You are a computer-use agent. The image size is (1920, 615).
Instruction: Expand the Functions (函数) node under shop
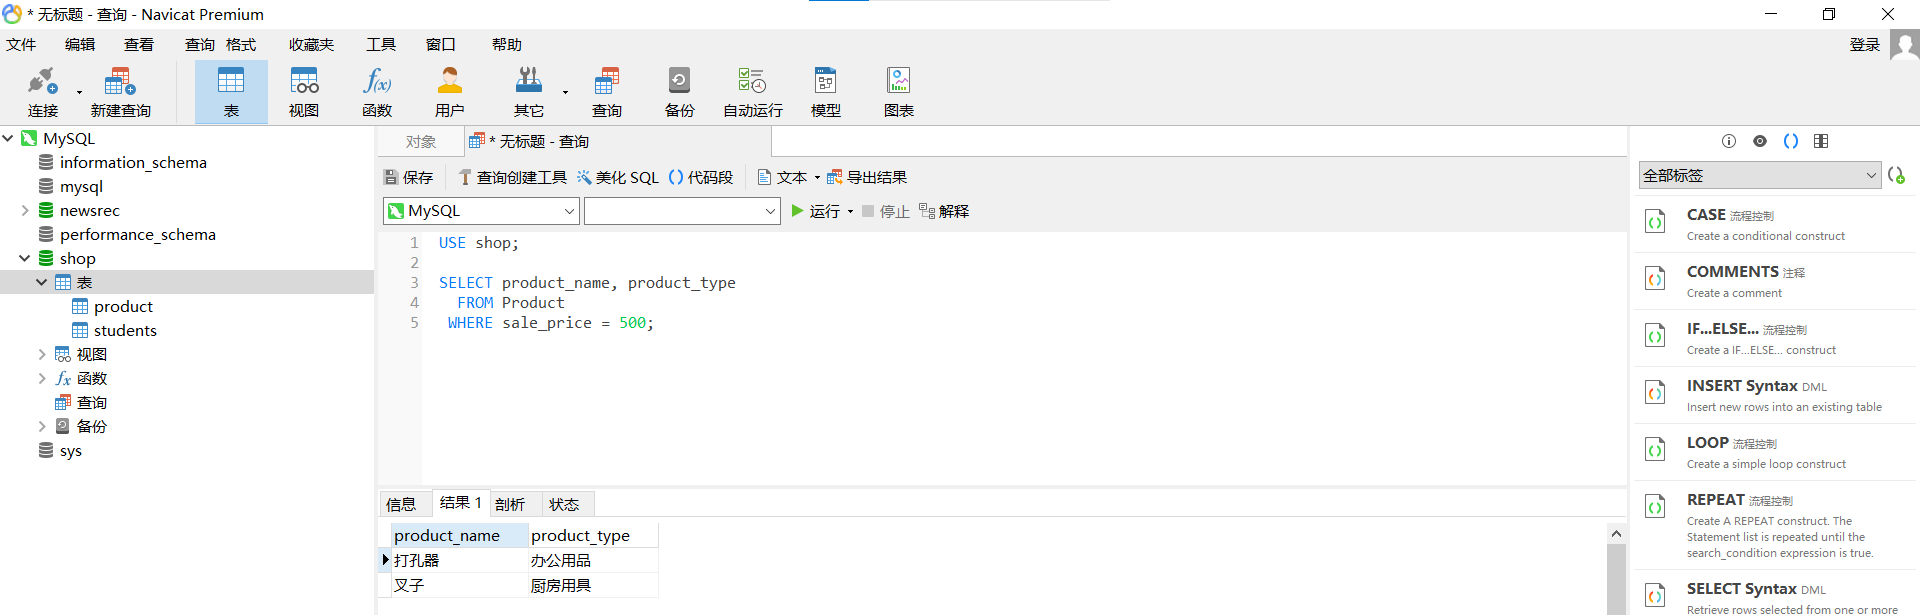tap(42, 378)
